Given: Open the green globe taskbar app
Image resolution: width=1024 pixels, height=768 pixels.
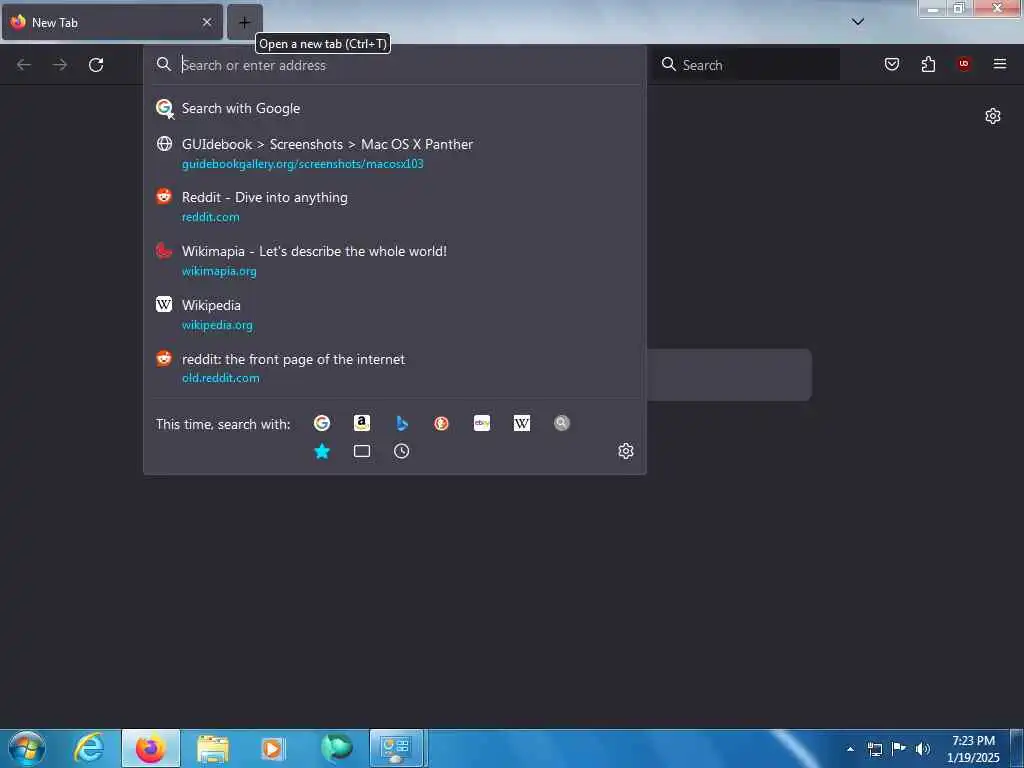Looking at the screenshot, I should click(x=336, y=748).
